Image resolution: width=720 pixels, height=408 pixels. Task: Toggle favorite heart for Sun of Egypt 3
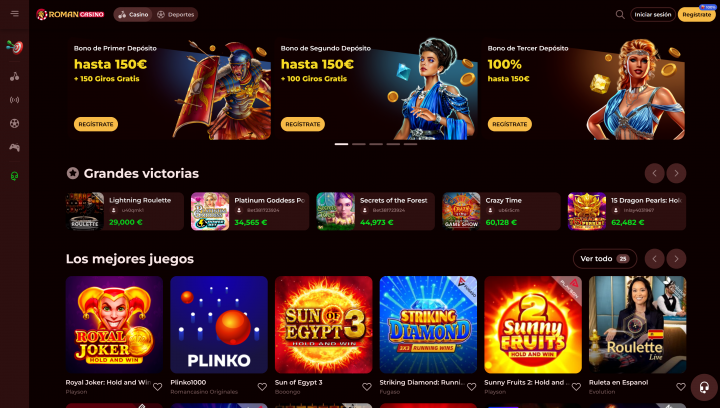(367, 387)
